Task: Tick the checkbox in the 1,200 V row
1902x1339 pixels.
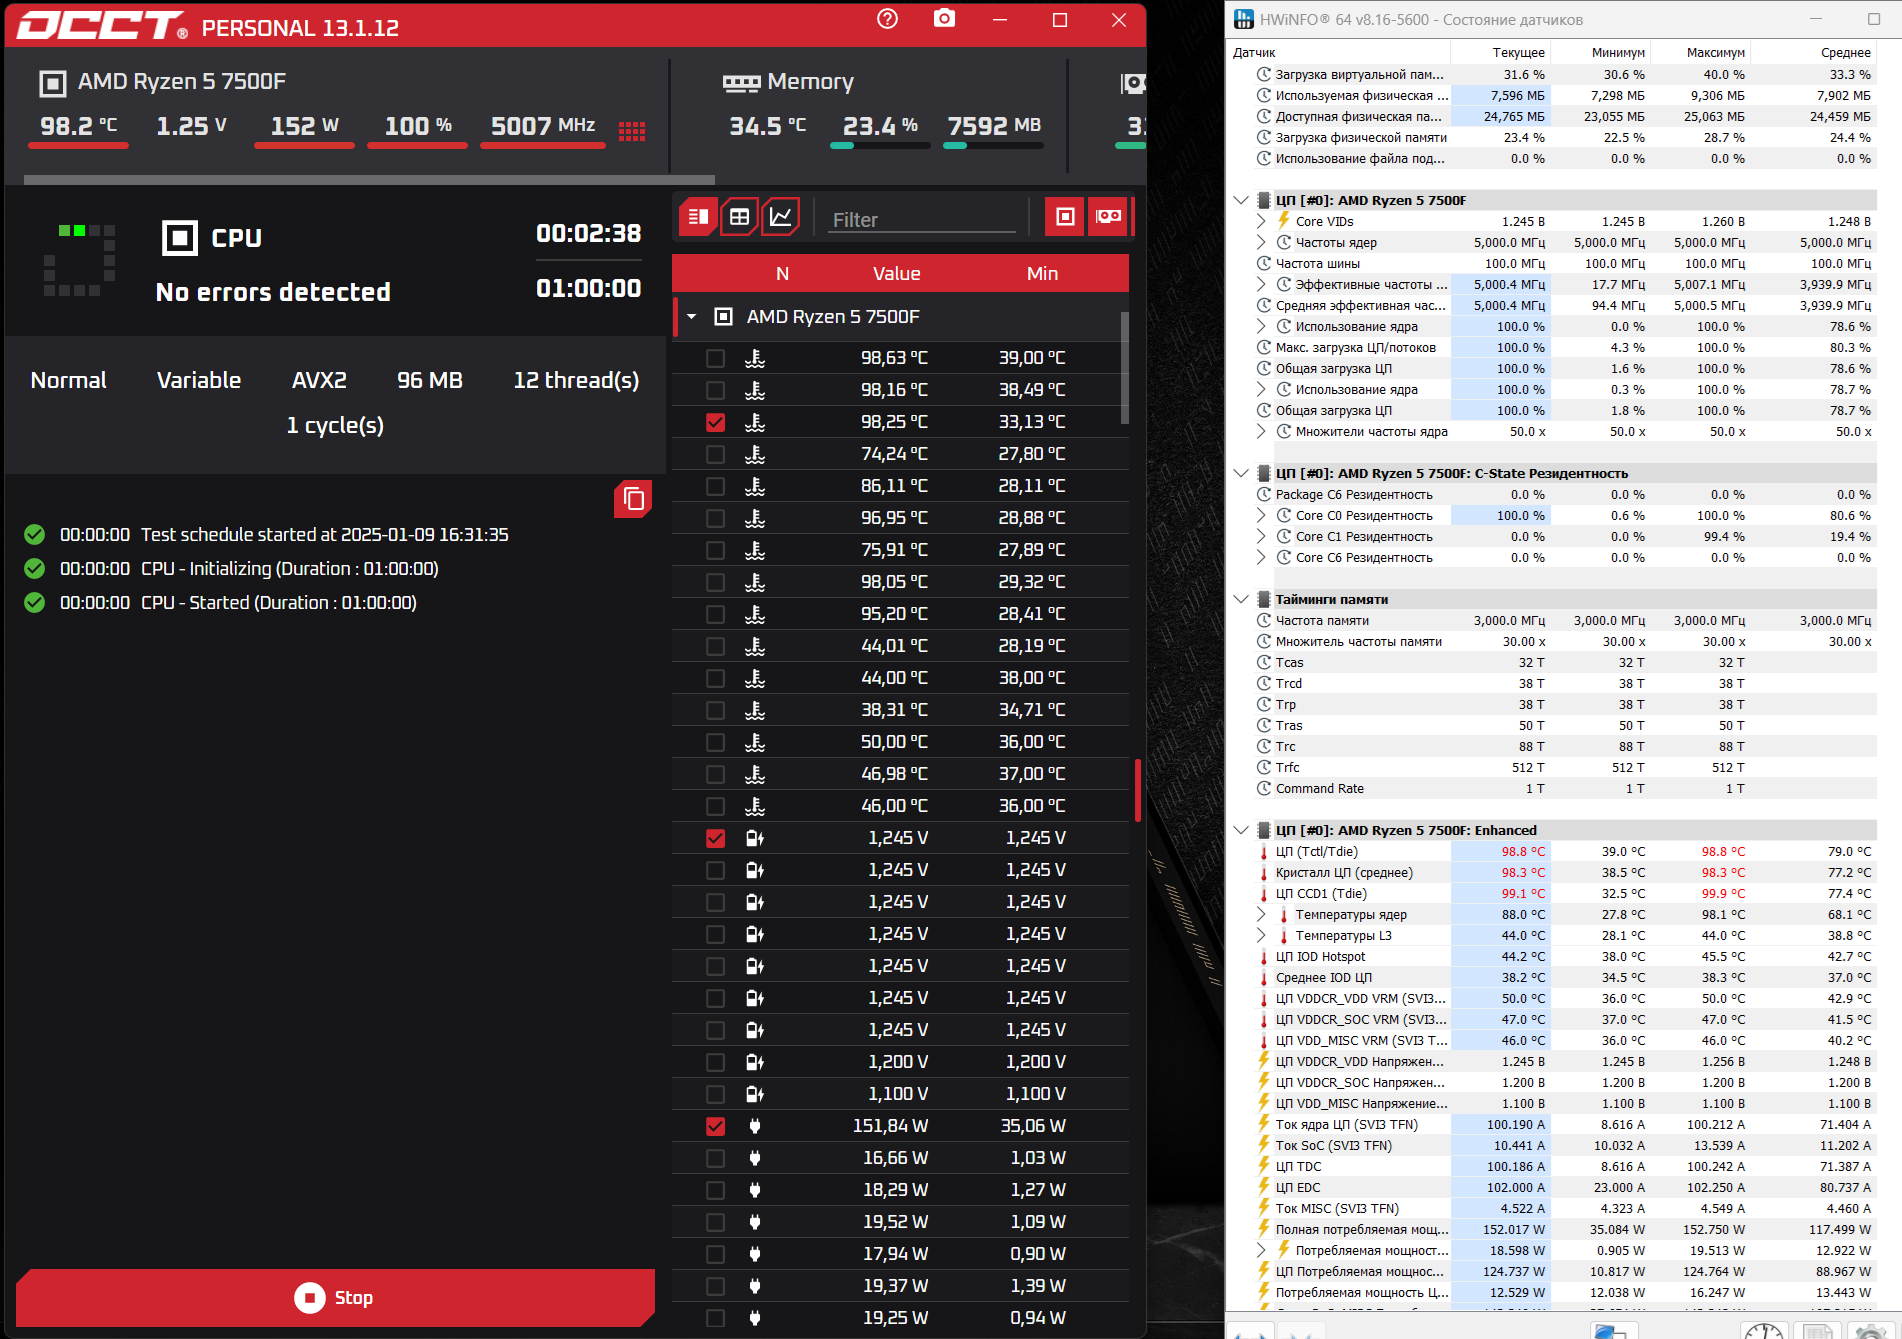Action: coord(715,1062)
